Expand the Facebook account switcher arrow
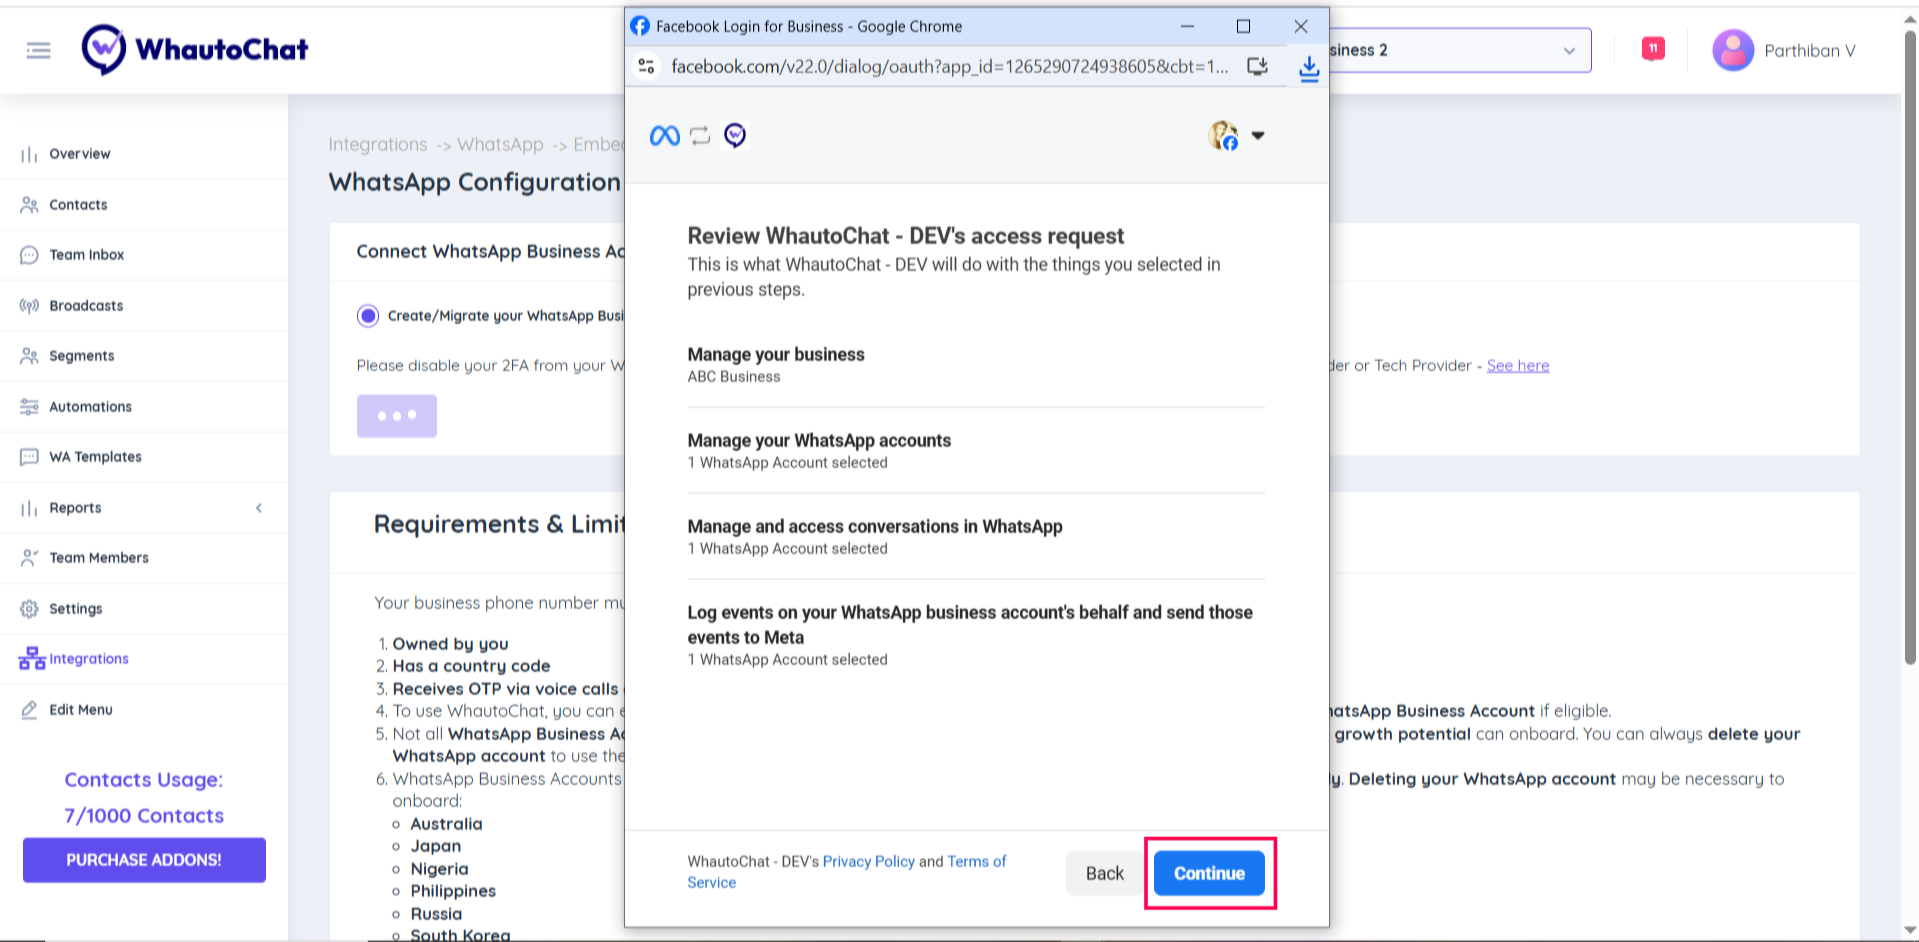 click(1258, 135)
